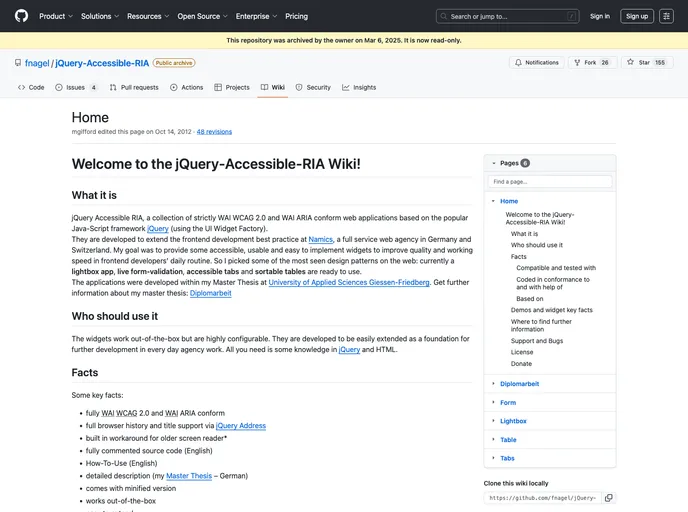688x512 pixels.
Task: Open the jQuery Address link
Action: point(241,426)
